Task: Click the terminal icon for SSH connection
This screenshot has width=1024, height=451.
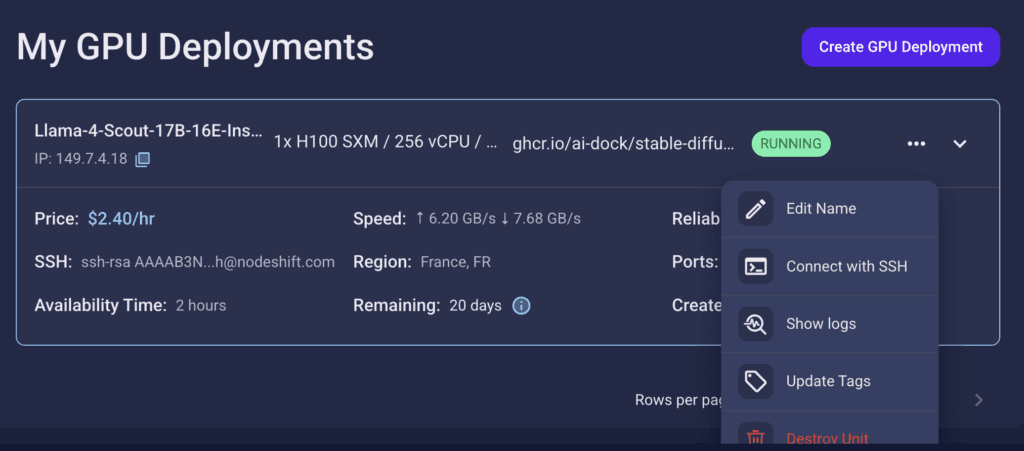Action: (x=756, y=266)
